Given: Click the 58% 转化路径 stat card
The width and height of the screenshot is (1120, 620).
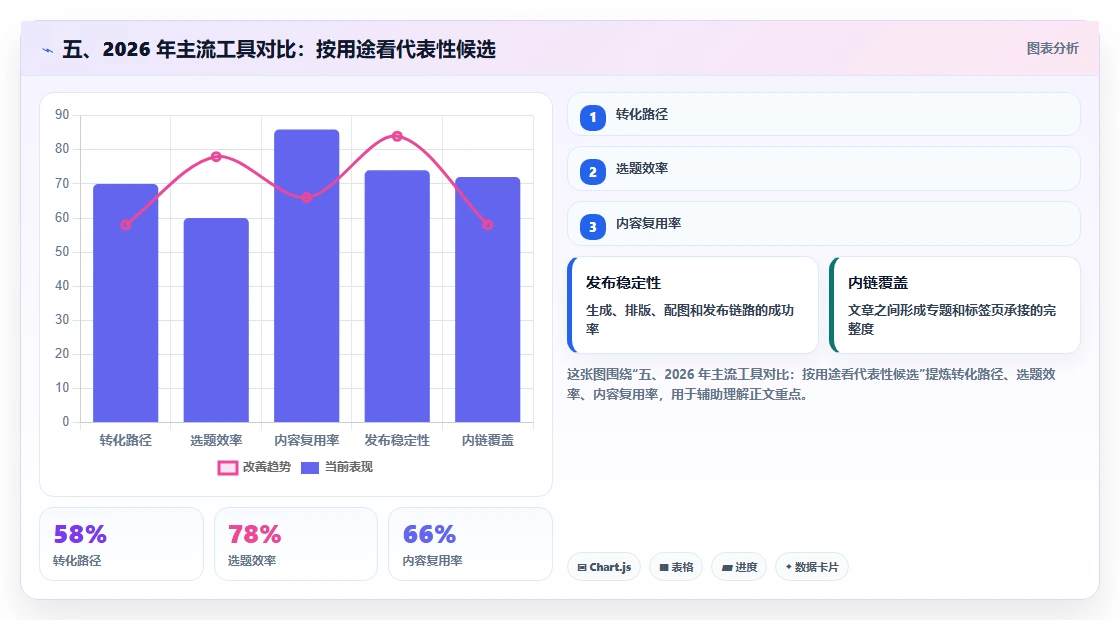Looking at the screenshot, I should tap(121, 544).
